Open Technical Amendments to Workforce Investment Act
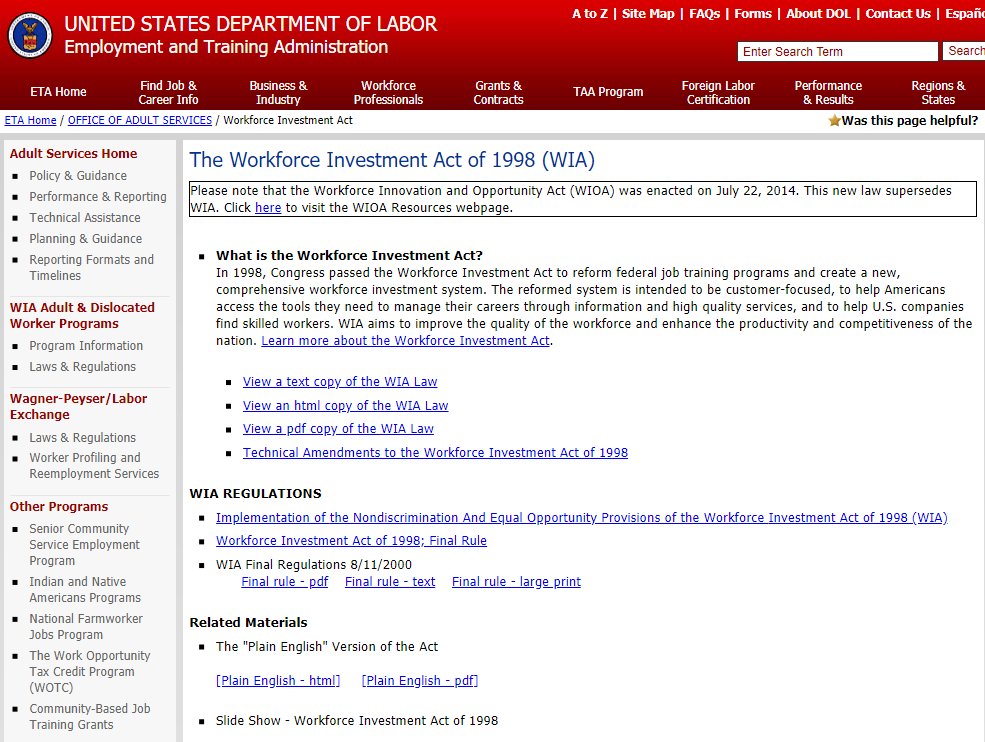The width and height of the screenshot is (985, 742). coord(435,453)
